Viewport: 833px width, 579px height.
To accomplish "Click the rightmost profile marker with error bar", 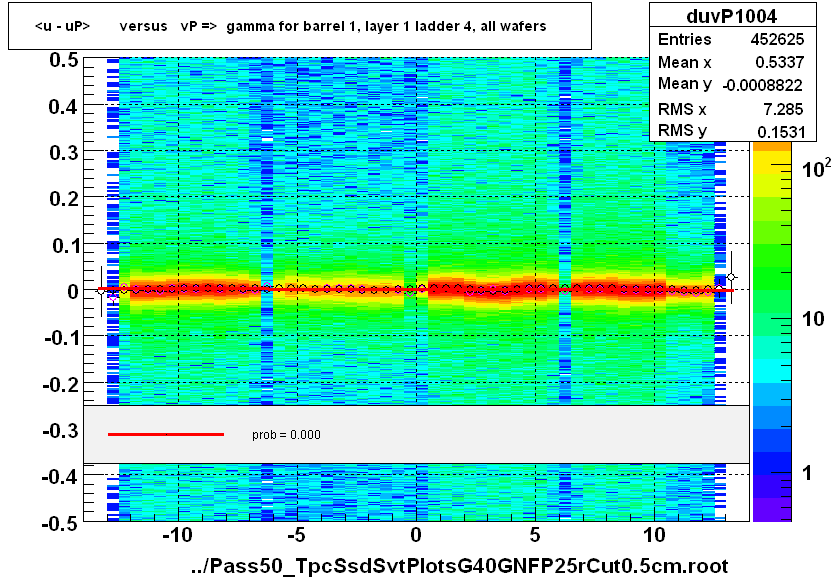I will click(x=732, y=277).
